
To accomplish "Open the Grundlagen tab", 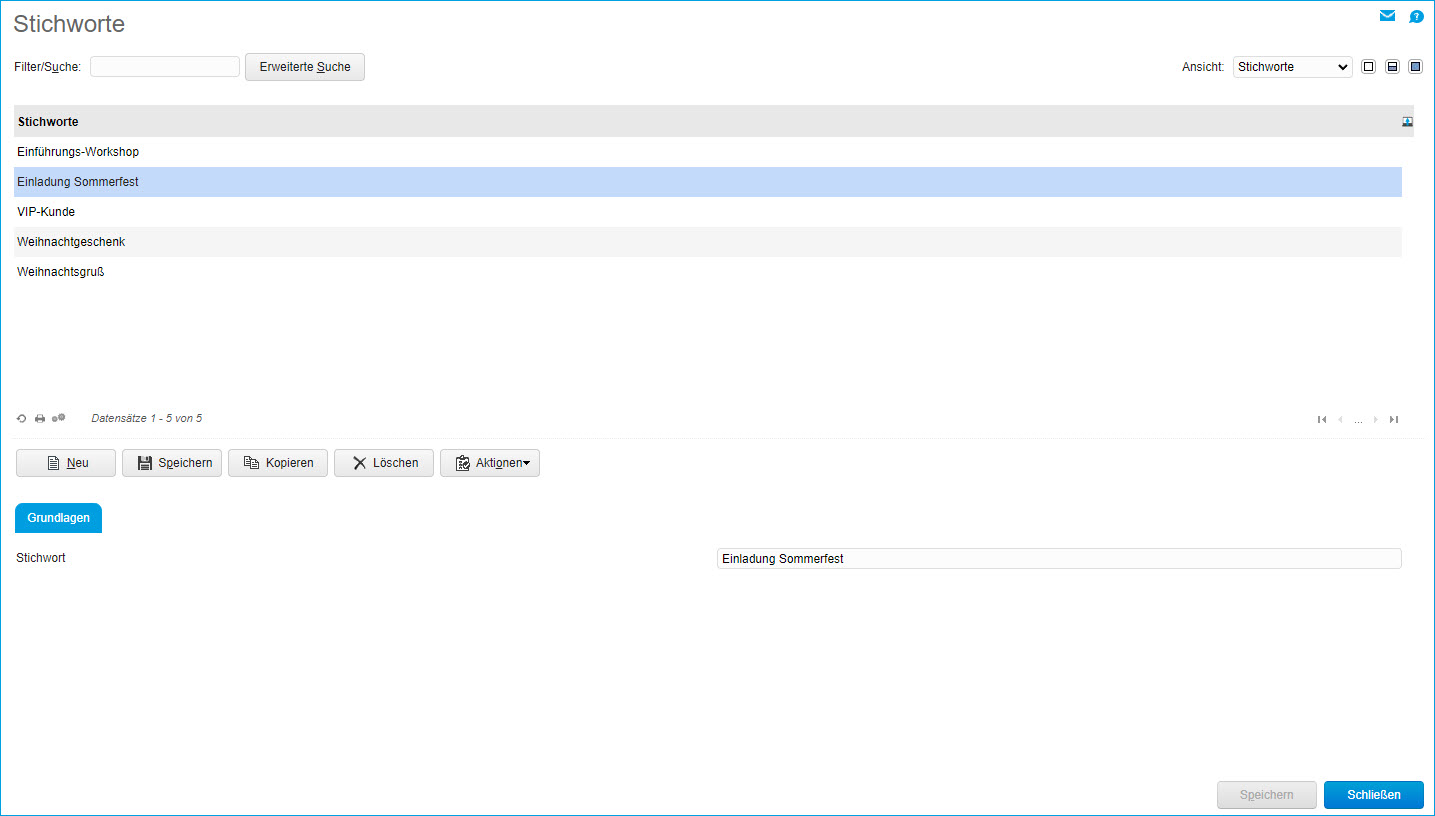I will pyautogui.click(x=58, y=518).
